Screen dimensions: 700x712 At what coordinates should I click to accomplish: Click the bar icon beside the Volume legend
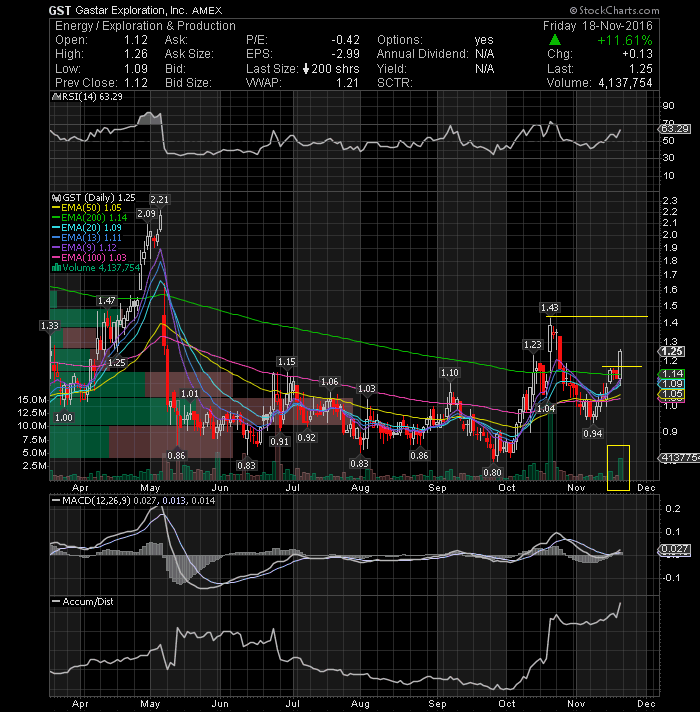pyautogui.click(x=56, y=267)
